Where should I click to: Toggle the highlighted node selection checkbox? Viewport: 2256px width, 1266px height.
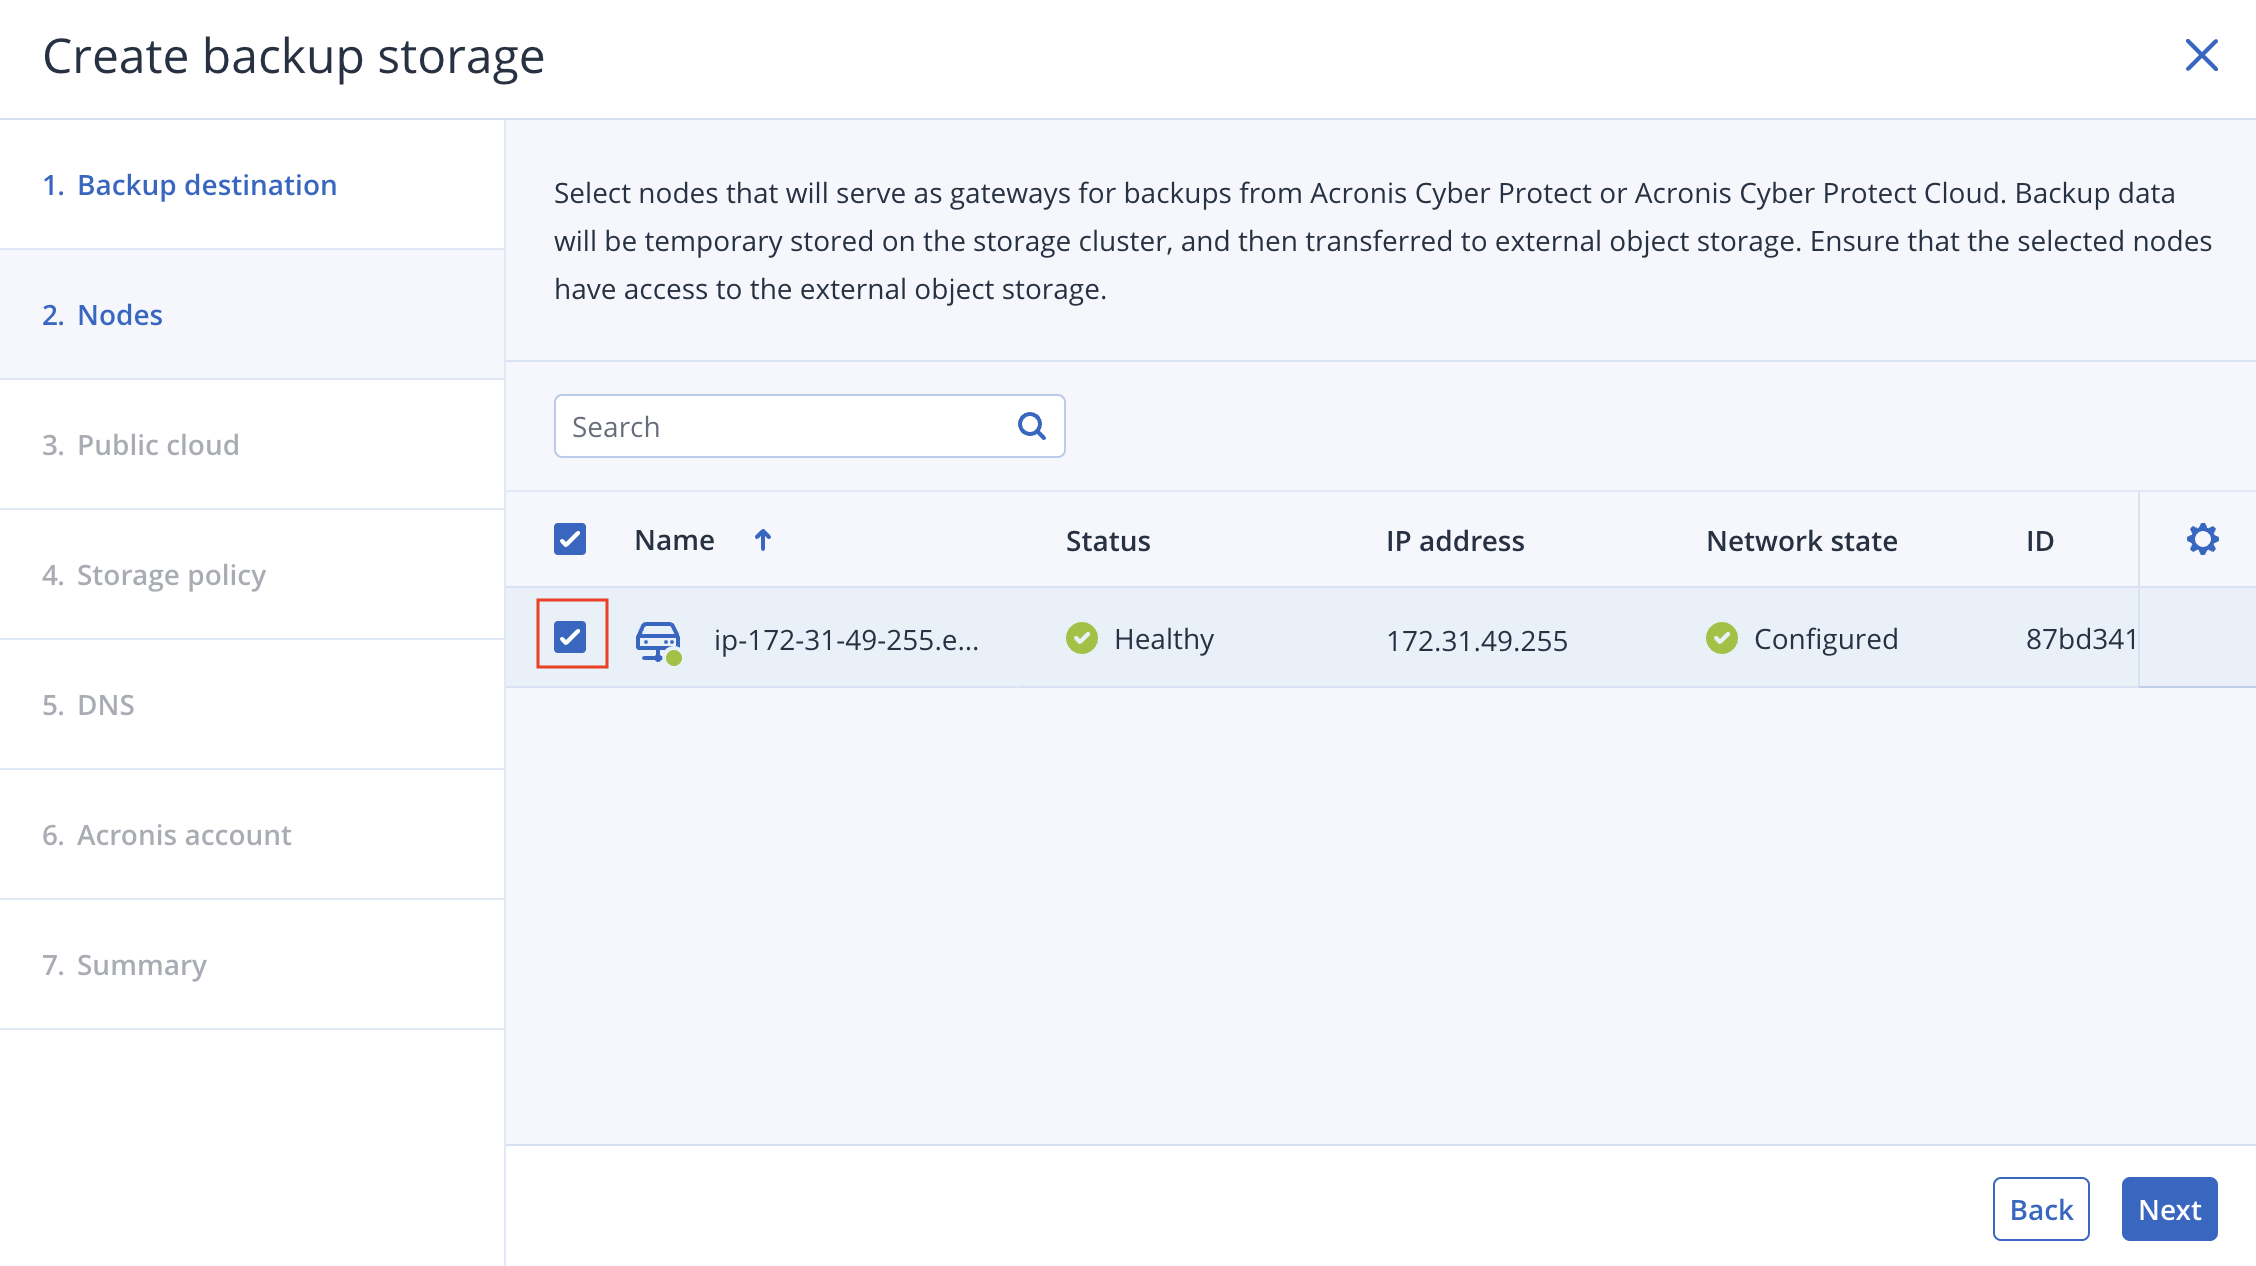point(571,637)
